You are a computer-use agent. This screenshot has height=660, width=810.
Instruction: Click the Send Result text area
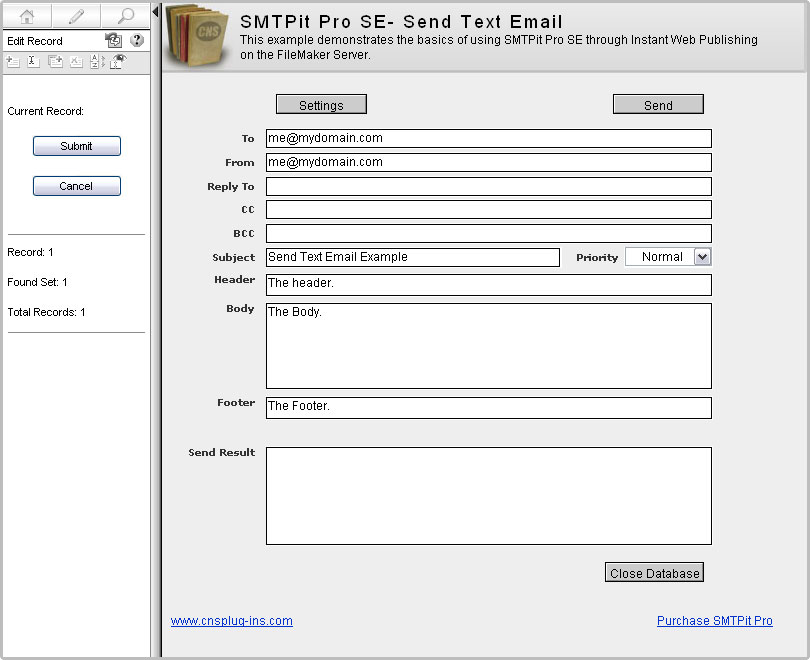(489, 496)
